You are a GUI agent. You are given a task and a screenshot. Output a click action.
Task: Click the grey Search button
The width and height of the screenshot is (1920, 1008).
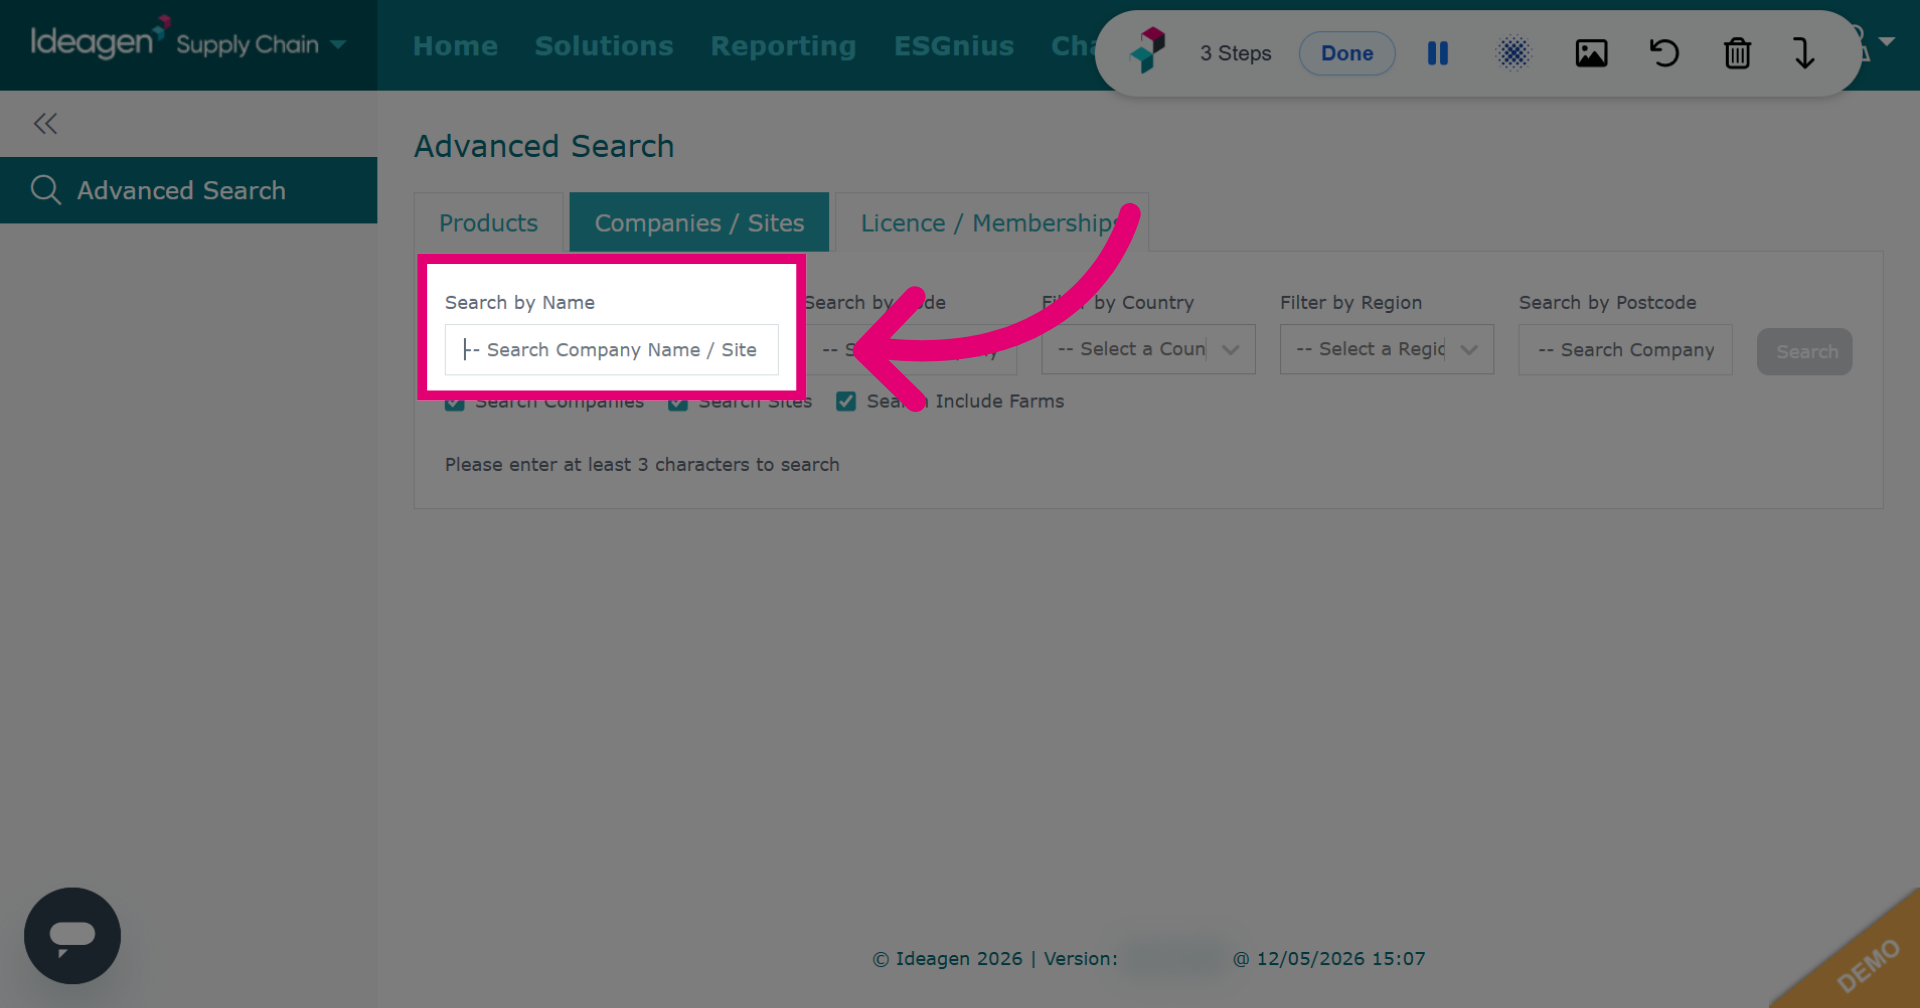1804,352
